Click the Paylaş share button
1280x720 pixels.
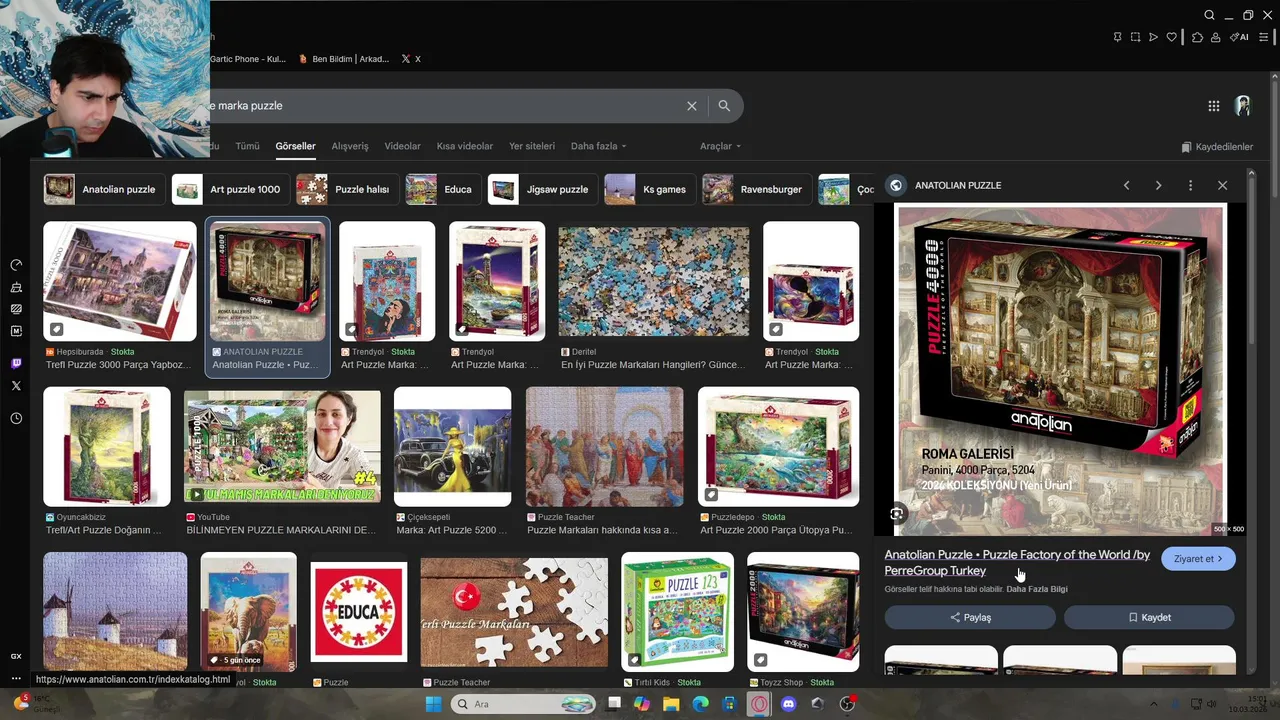[970, 617]
